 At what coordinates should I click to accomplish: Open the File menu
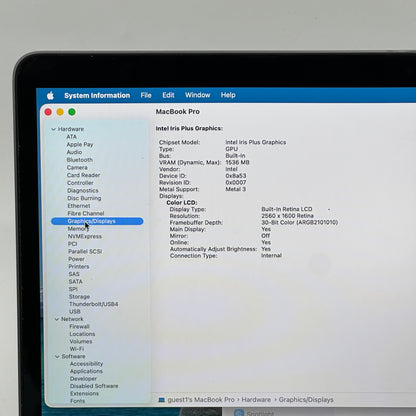[146, 95]
